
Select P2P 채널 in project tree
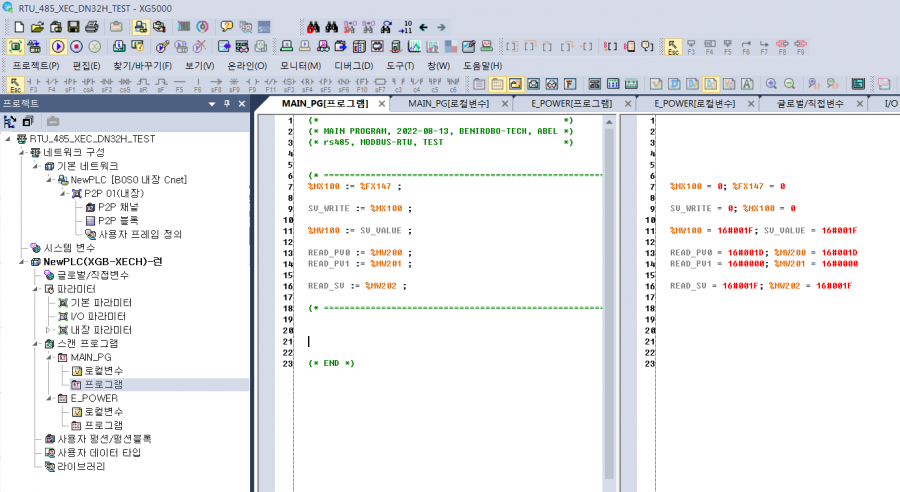tap(118, 206)
